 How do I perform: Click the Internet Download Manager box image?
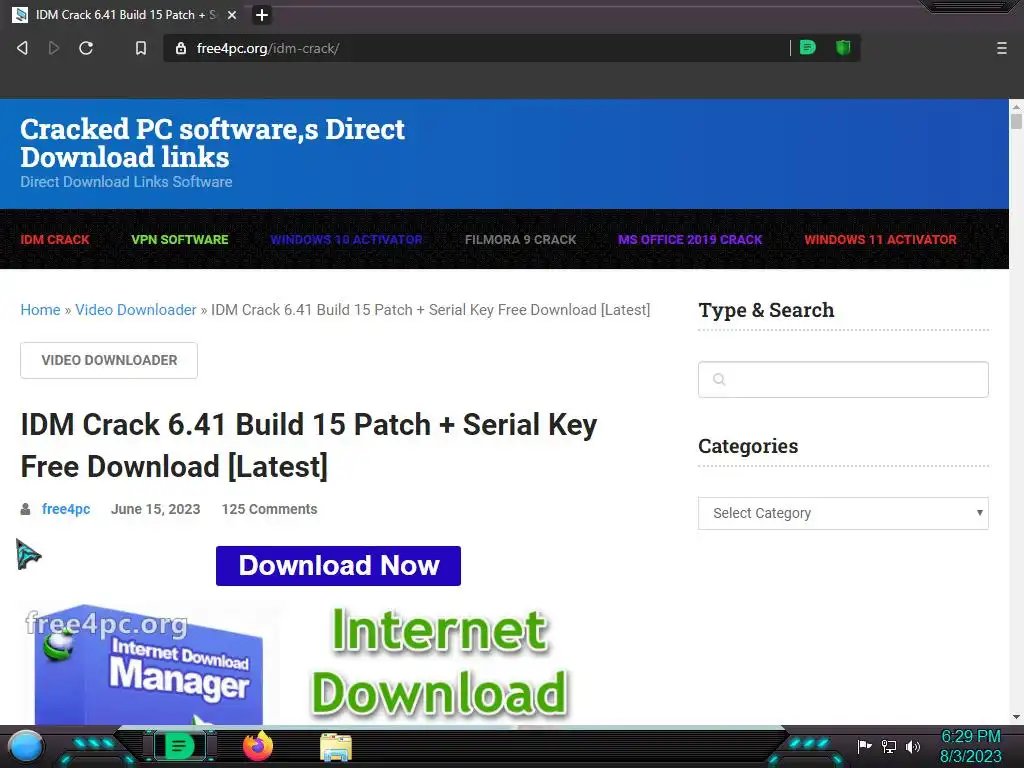[x=150, y=665]
